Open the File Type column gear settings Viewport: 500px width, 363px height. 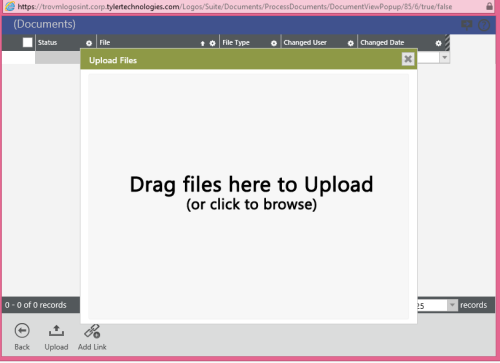274,43
